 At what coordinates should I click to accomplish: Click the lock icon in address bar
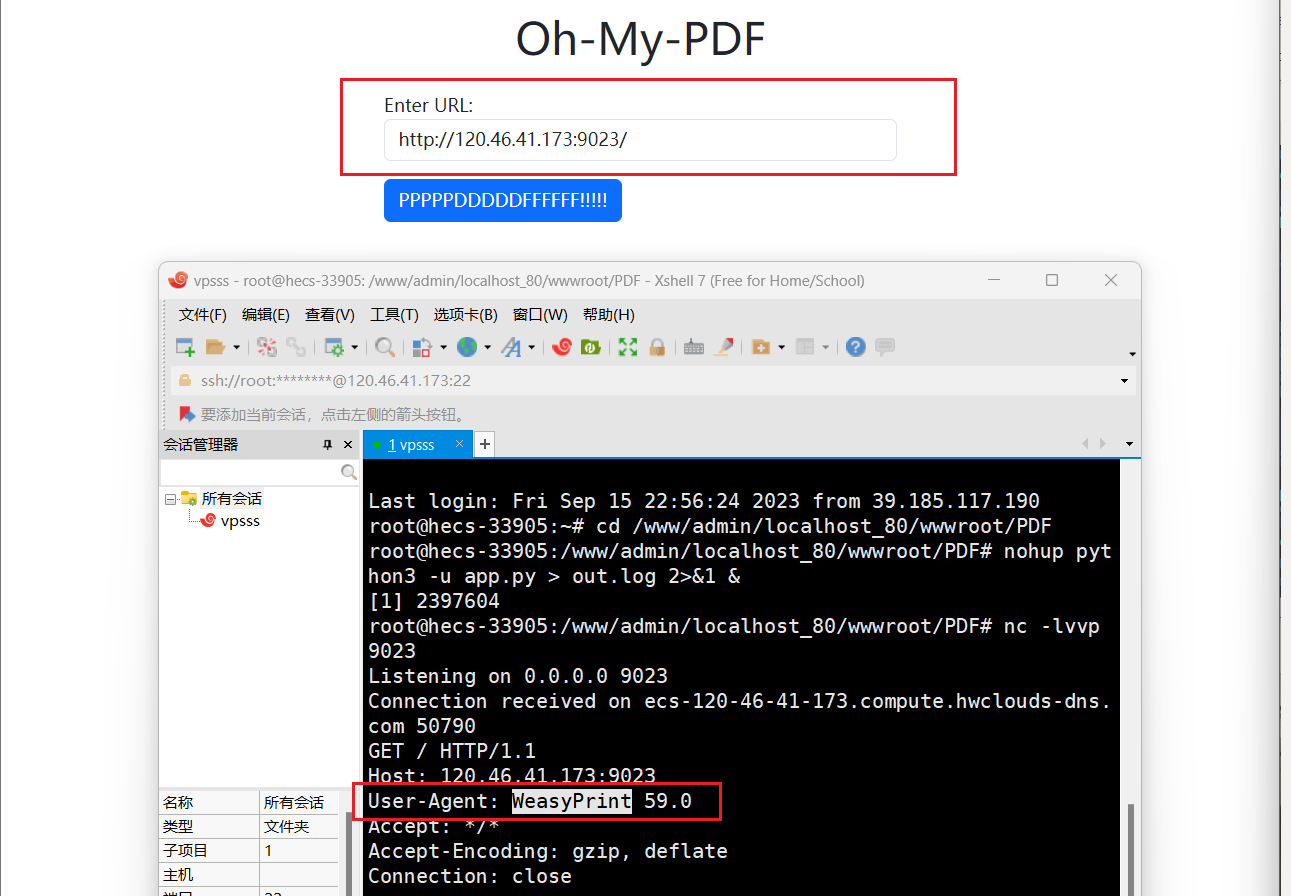click(184, 380)
